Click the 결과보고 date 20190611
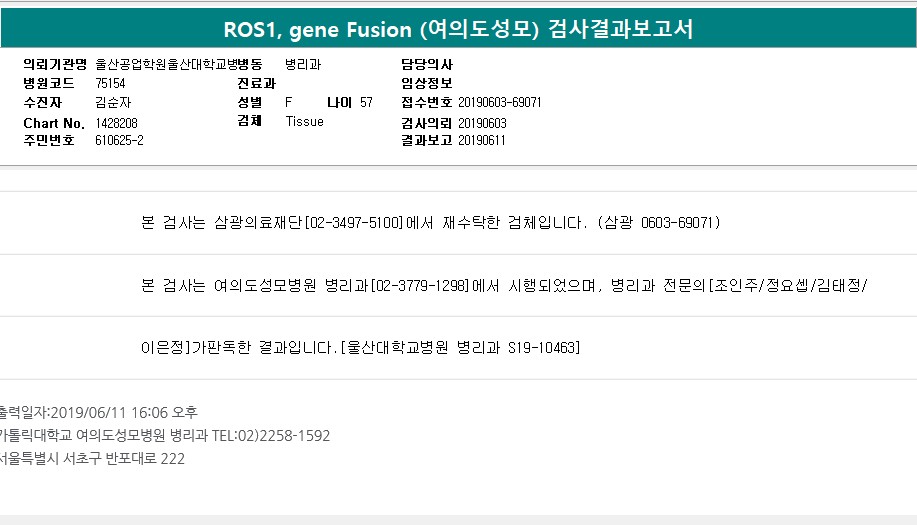 click(x=481, y=140)
